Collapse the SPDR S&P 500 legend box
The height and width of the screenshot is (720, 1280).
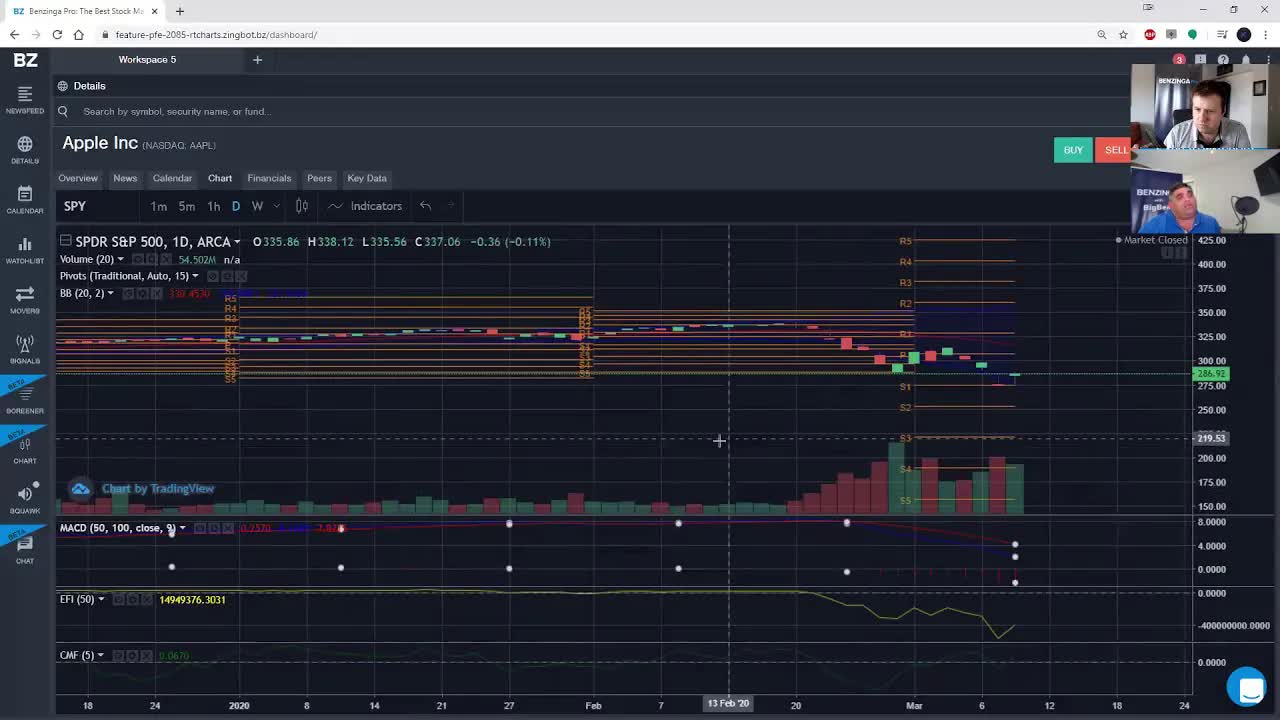[65, 241]
